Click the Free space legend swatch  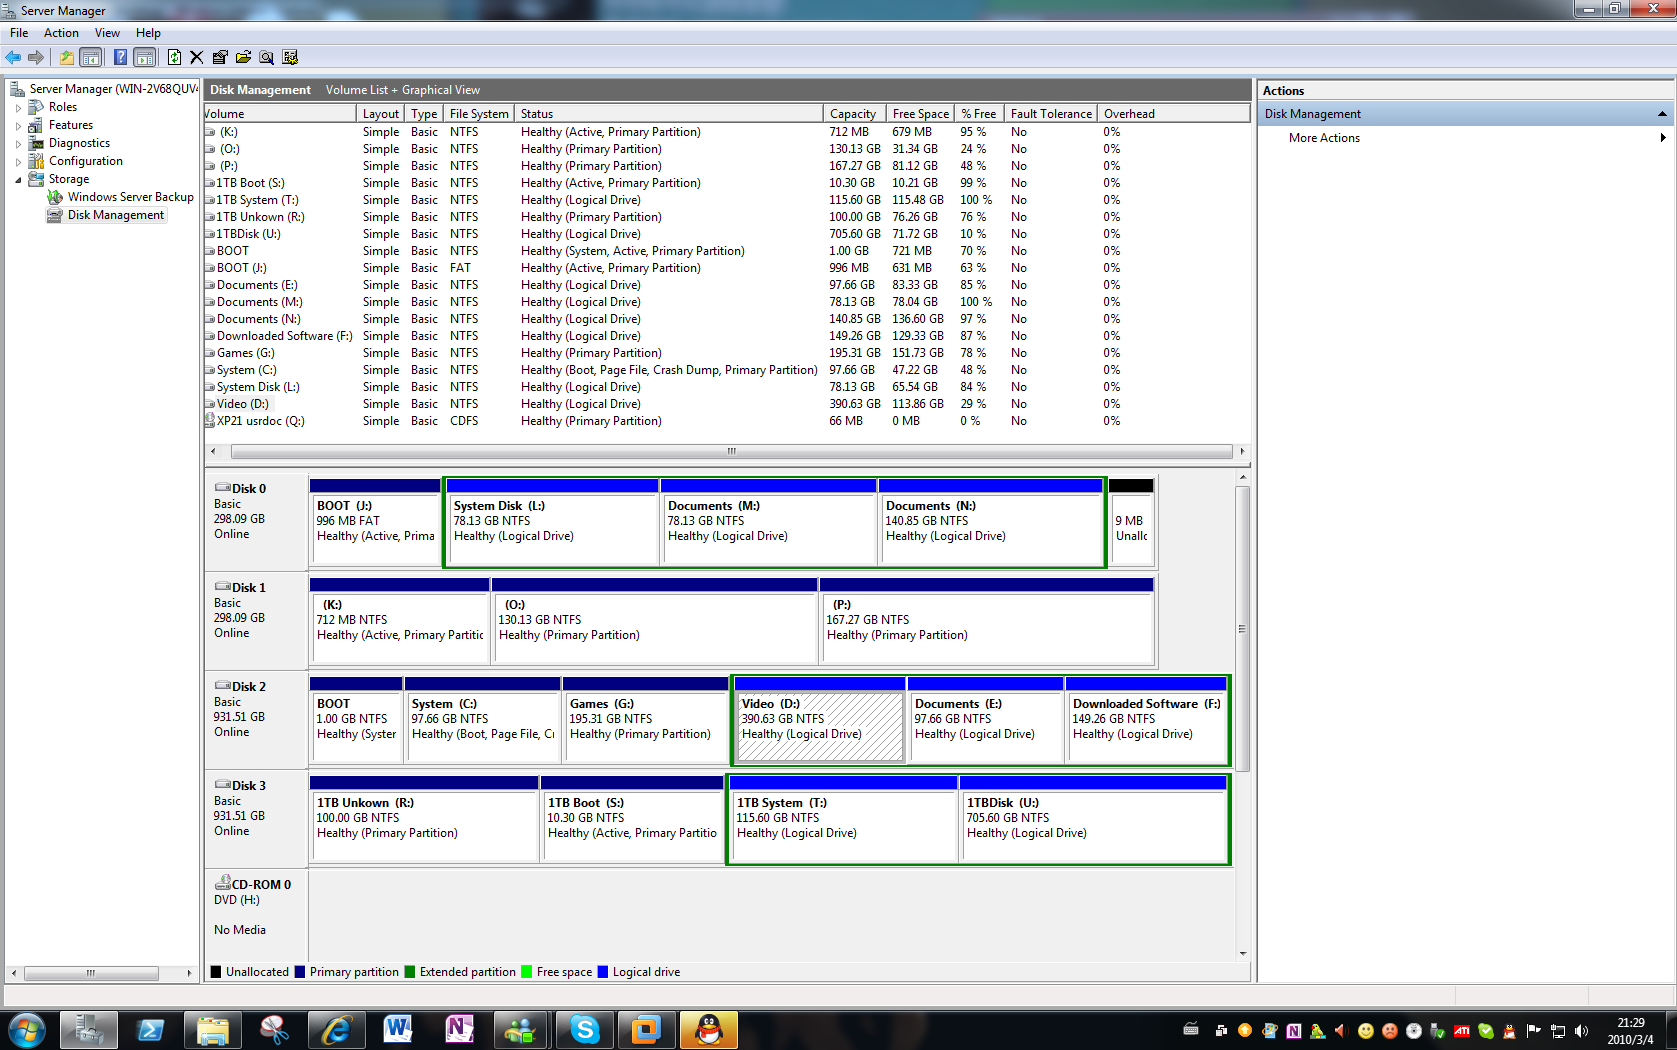(527, 972)
